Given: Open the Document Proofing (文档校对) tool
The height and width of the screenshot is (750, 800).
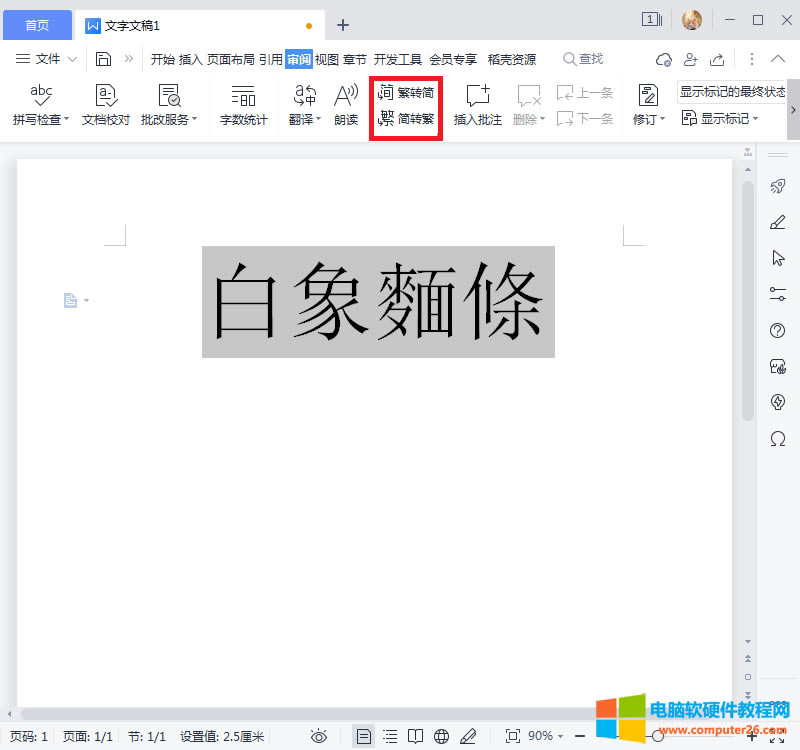Looking at the screenshot, I should (x=103, y=105).
